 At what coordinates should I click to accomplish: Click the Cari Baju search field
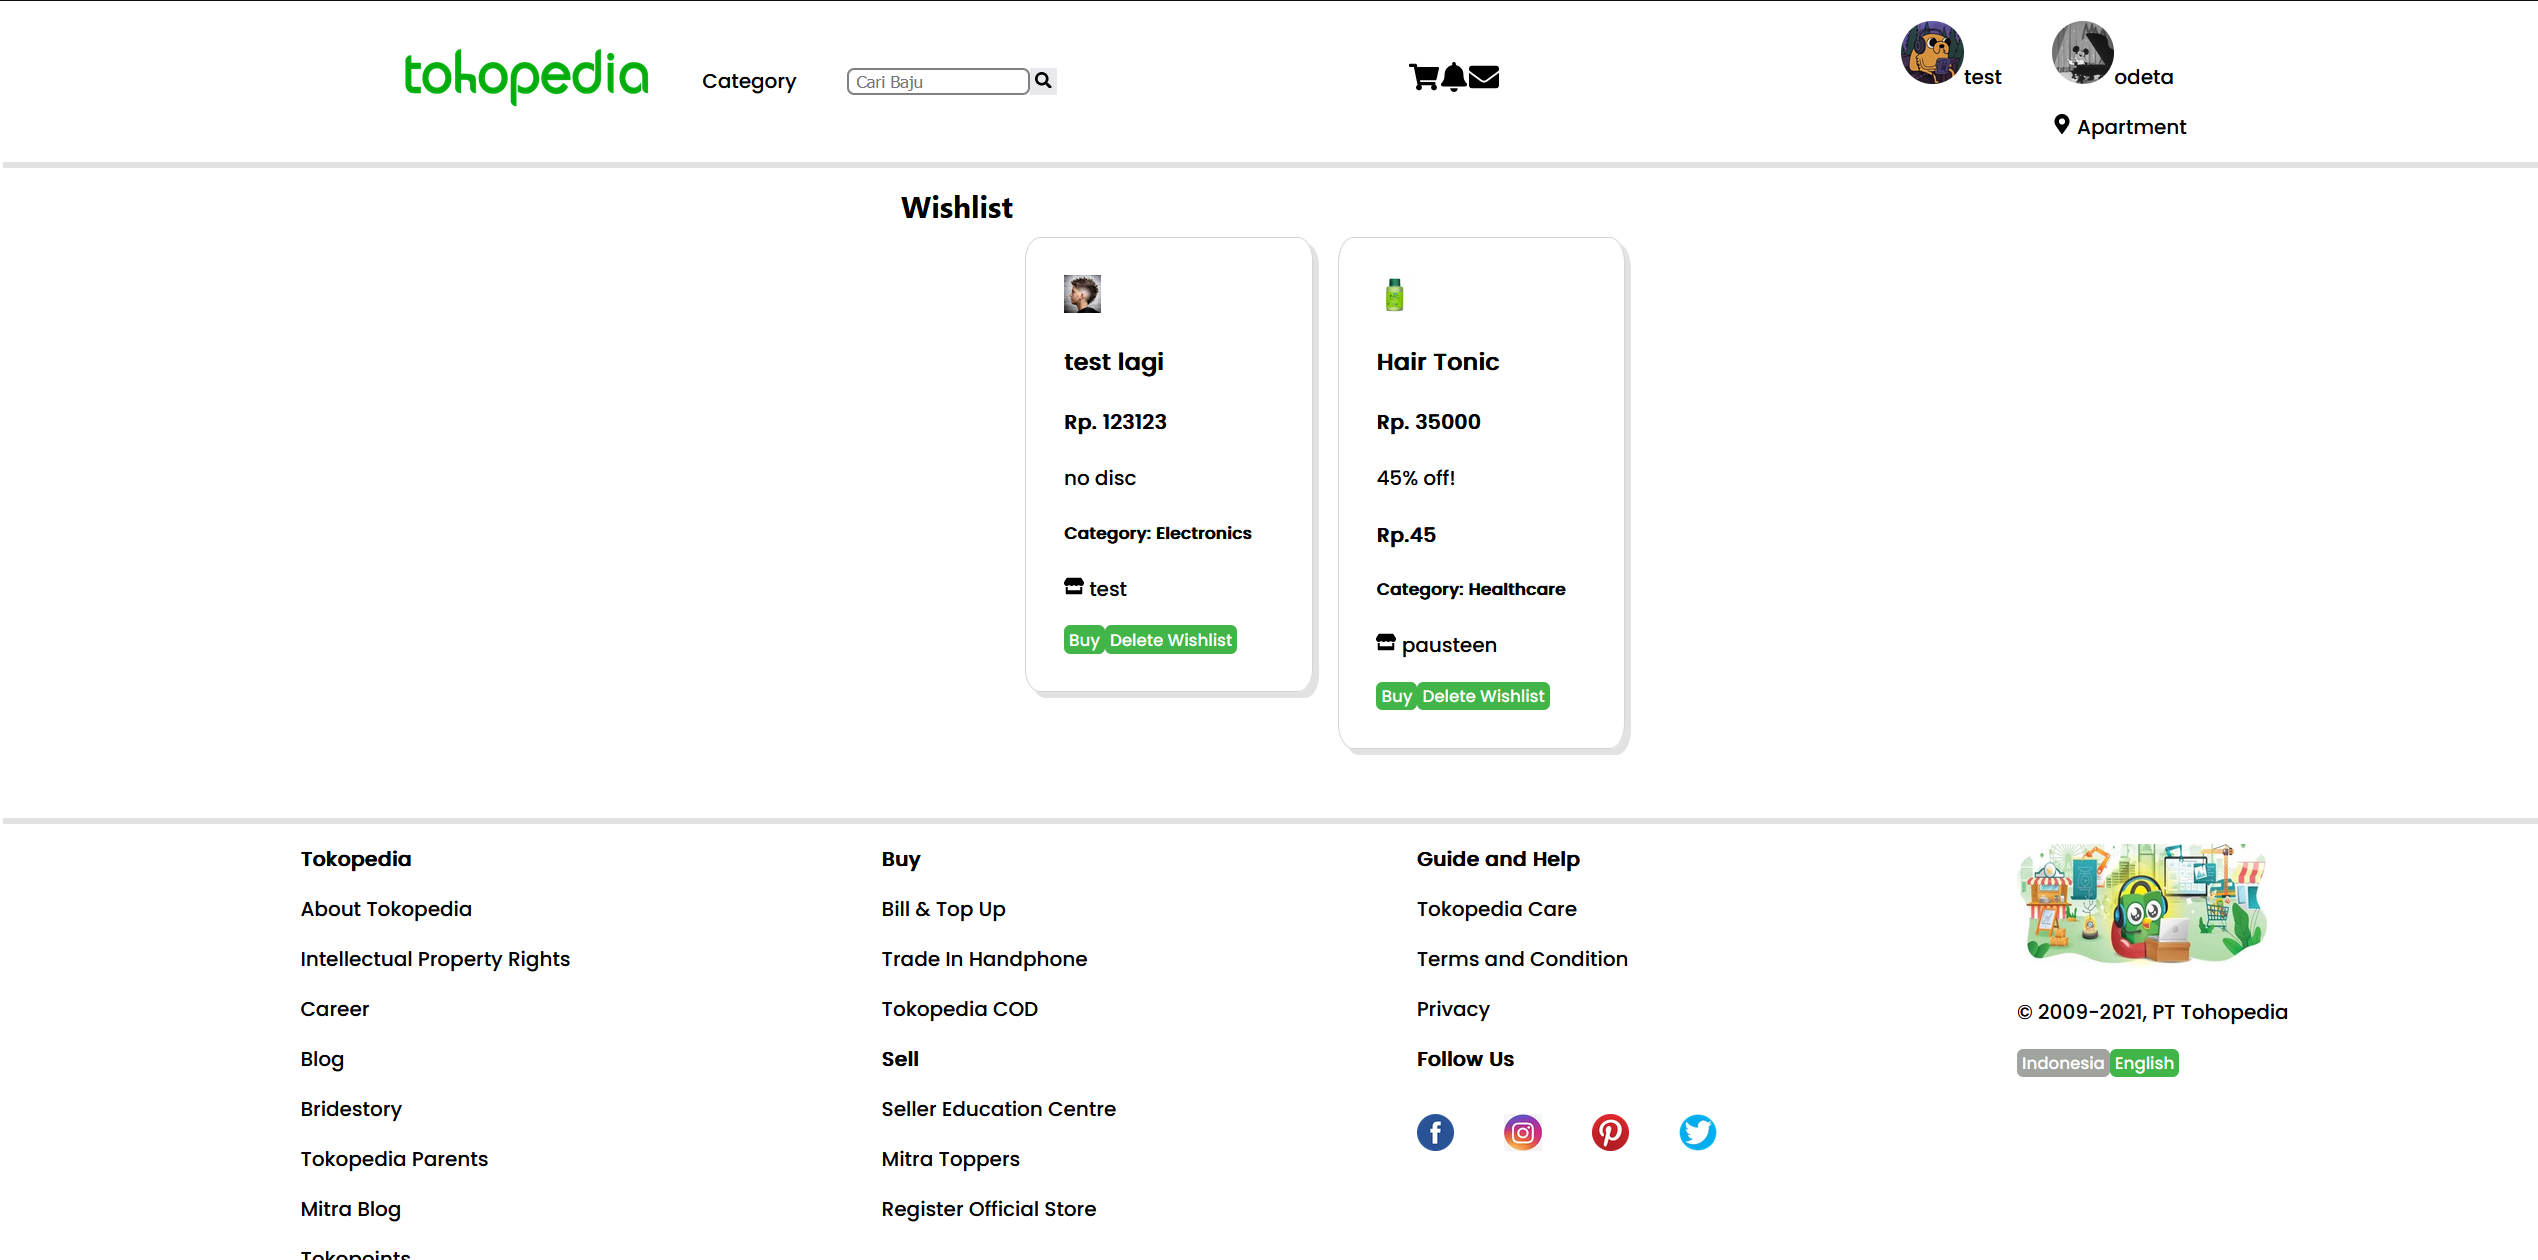936,81
